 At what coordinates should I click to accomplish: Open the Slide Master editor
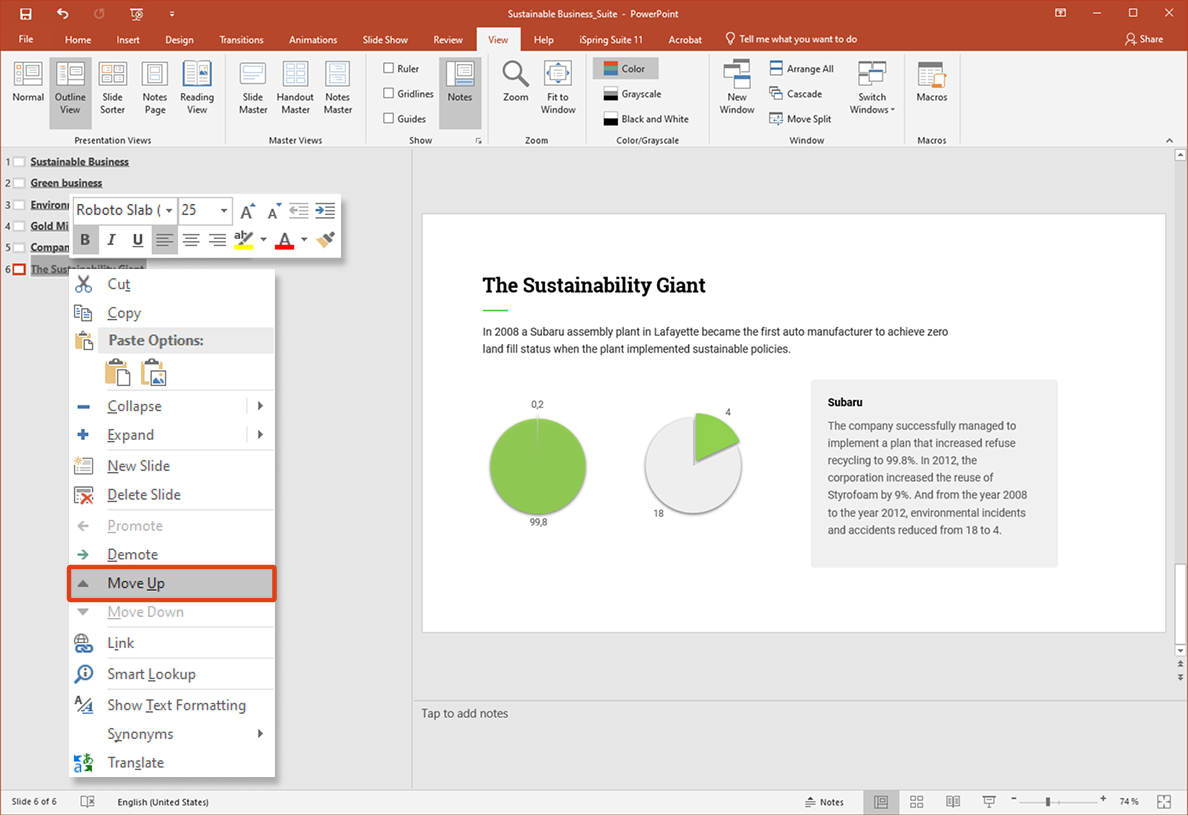point(252,86)
